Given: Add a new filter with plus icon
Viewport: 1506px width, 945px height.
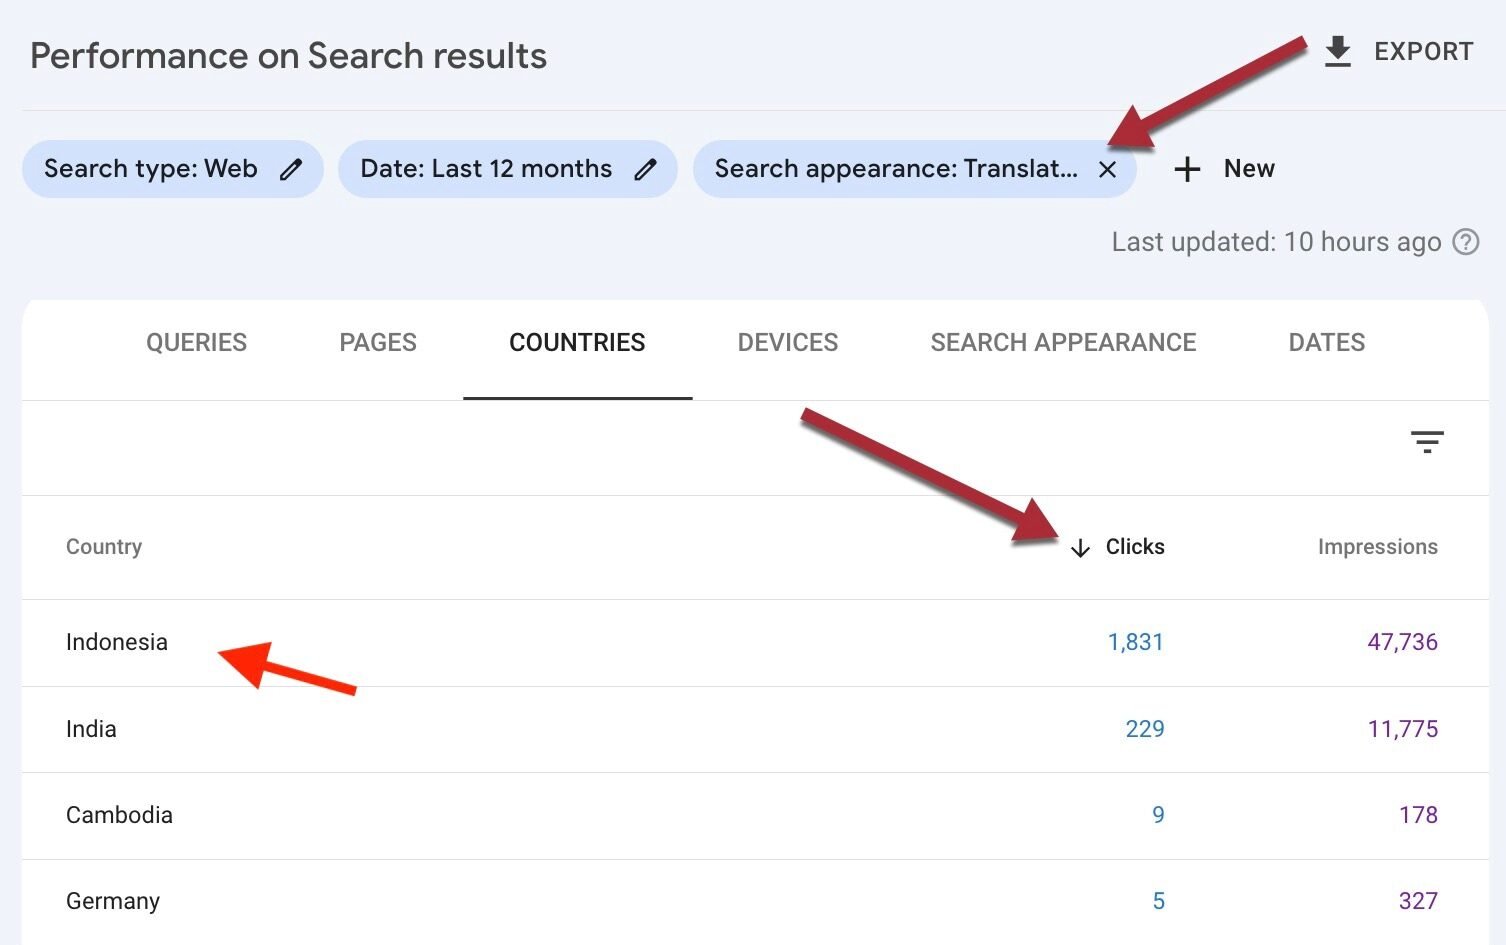Looking at the screenshot, I should tap(1187, 169).
